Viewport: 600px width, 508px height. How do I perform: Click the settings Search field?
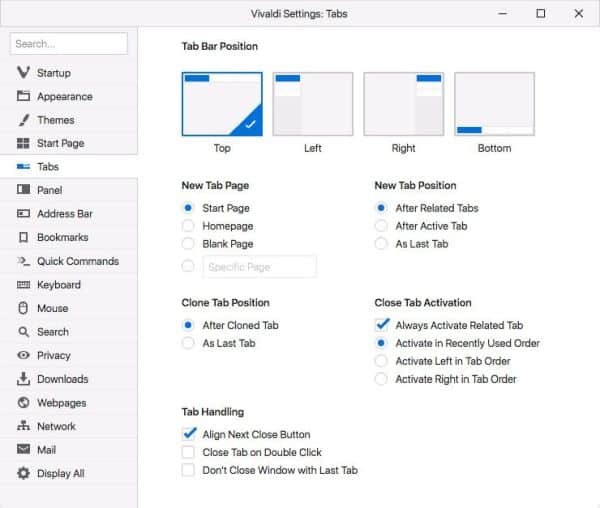69,44
